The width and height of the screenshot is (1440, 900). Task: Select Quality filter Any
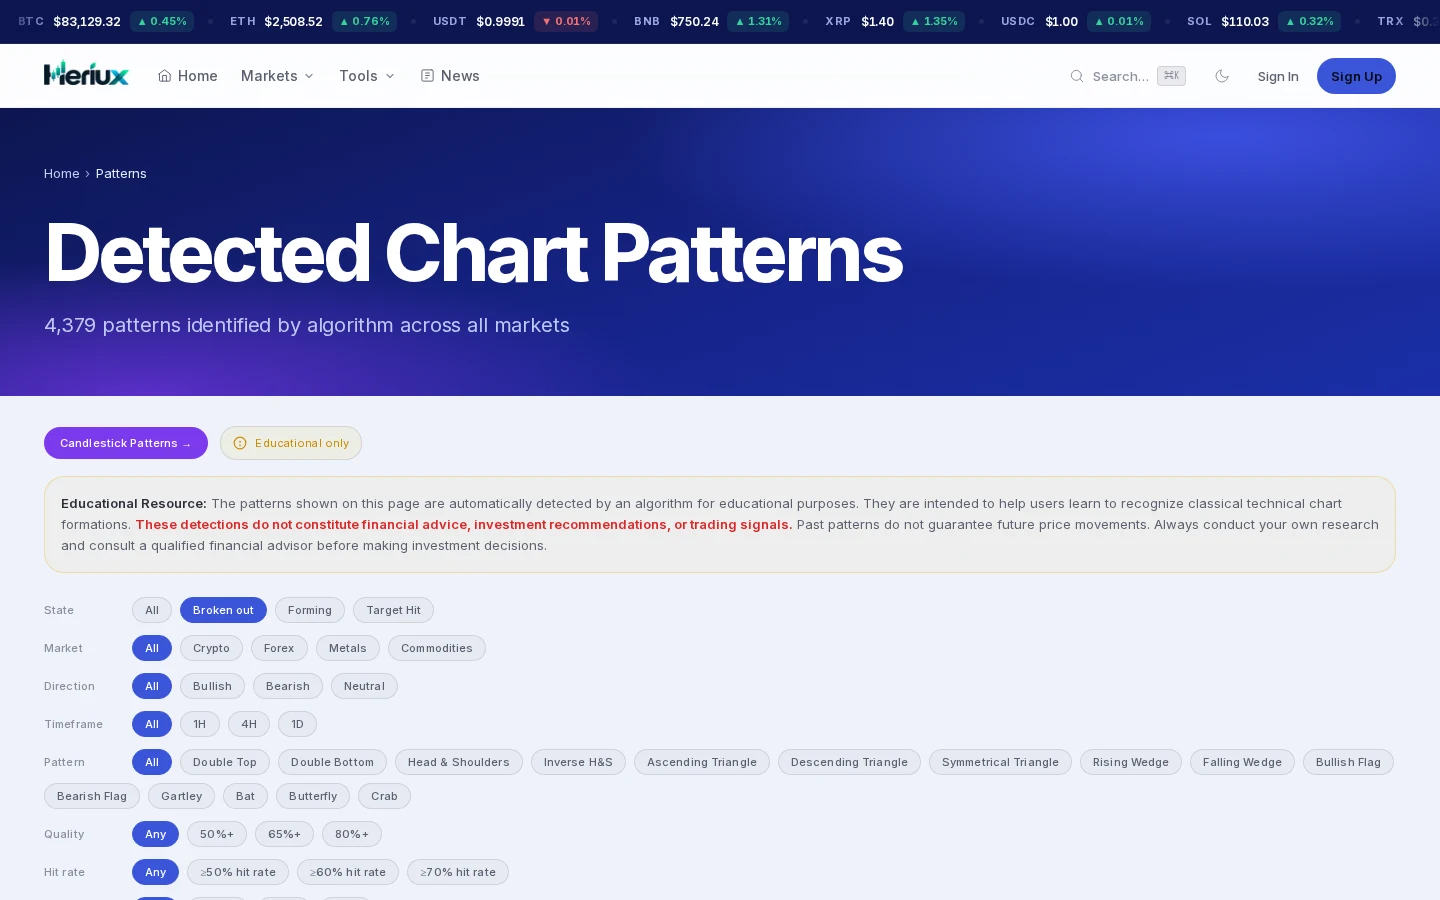tap(155, 834)
